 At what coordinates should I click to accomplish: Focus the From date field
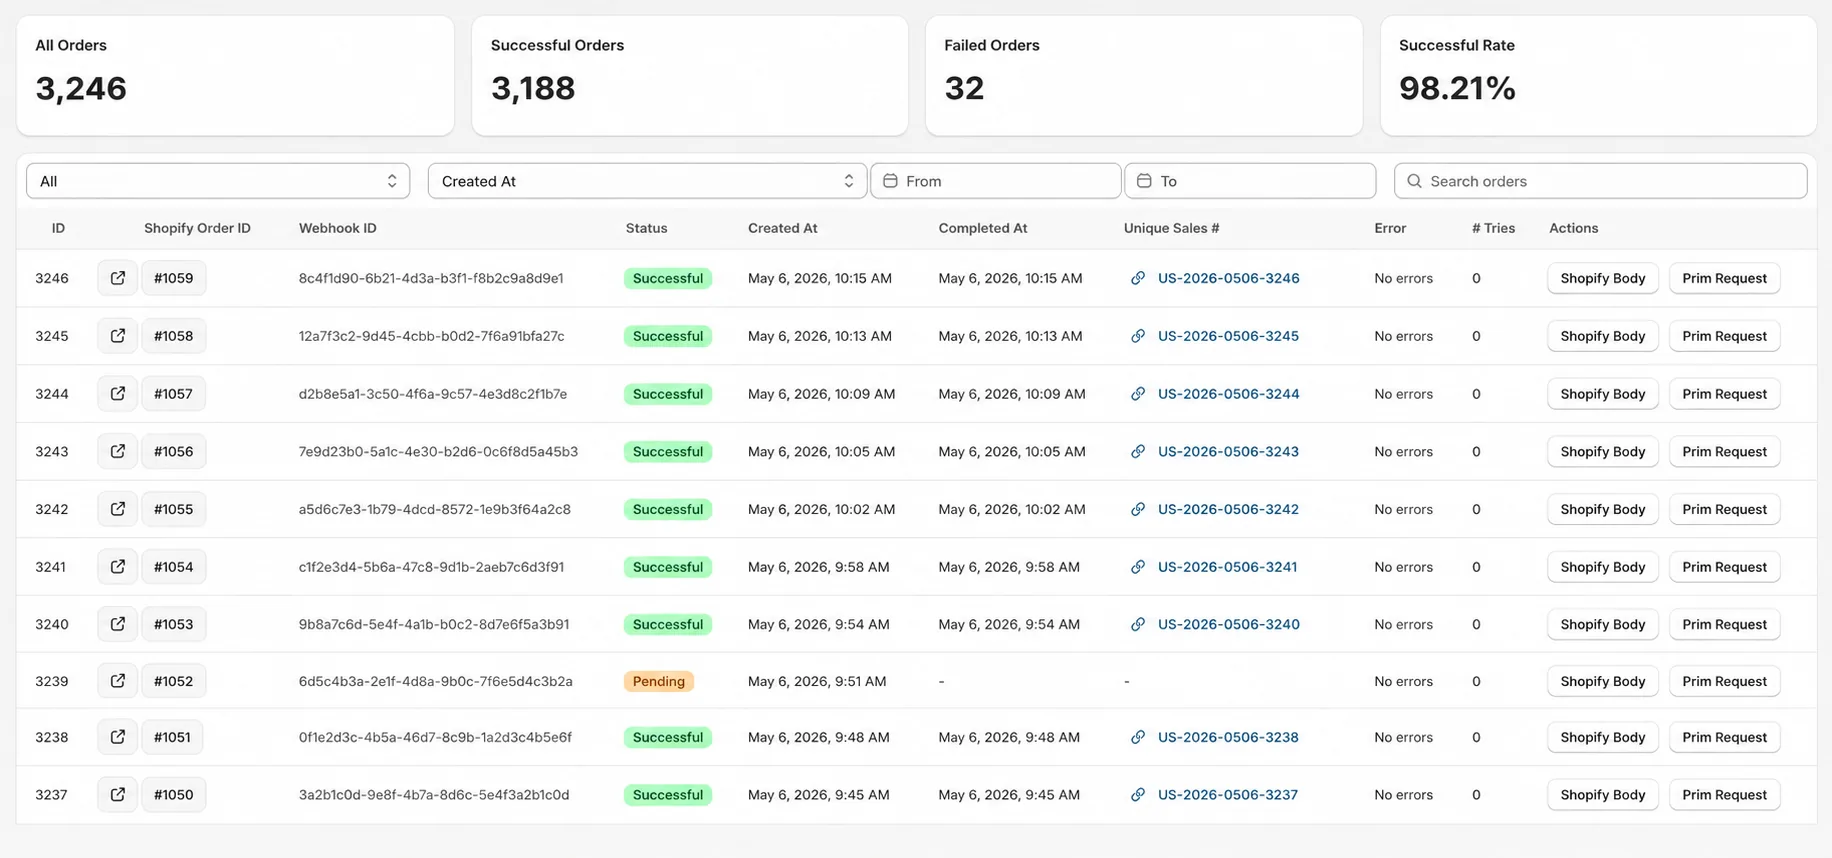tap(996, 181)
